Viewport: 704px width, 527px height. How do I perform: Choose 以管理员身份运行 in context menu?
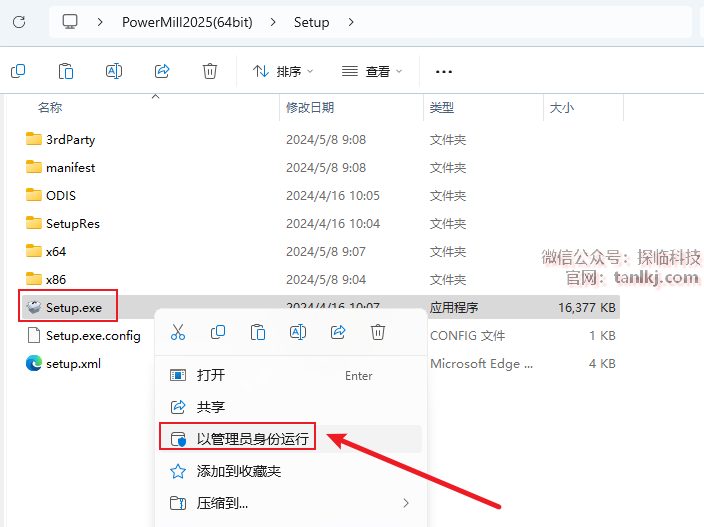coord(290,439)
